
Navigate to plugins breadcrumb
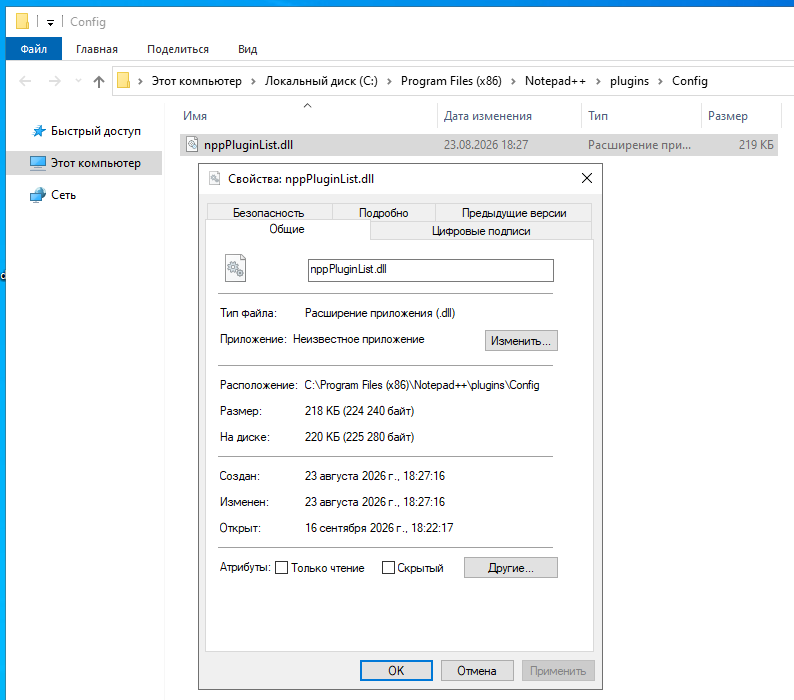[x=629, y=81]
